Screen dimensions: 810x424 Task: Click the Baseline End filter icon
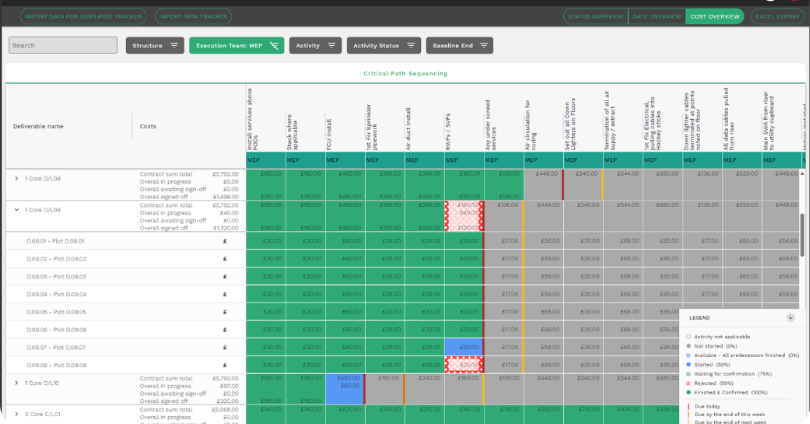point(484,46)
